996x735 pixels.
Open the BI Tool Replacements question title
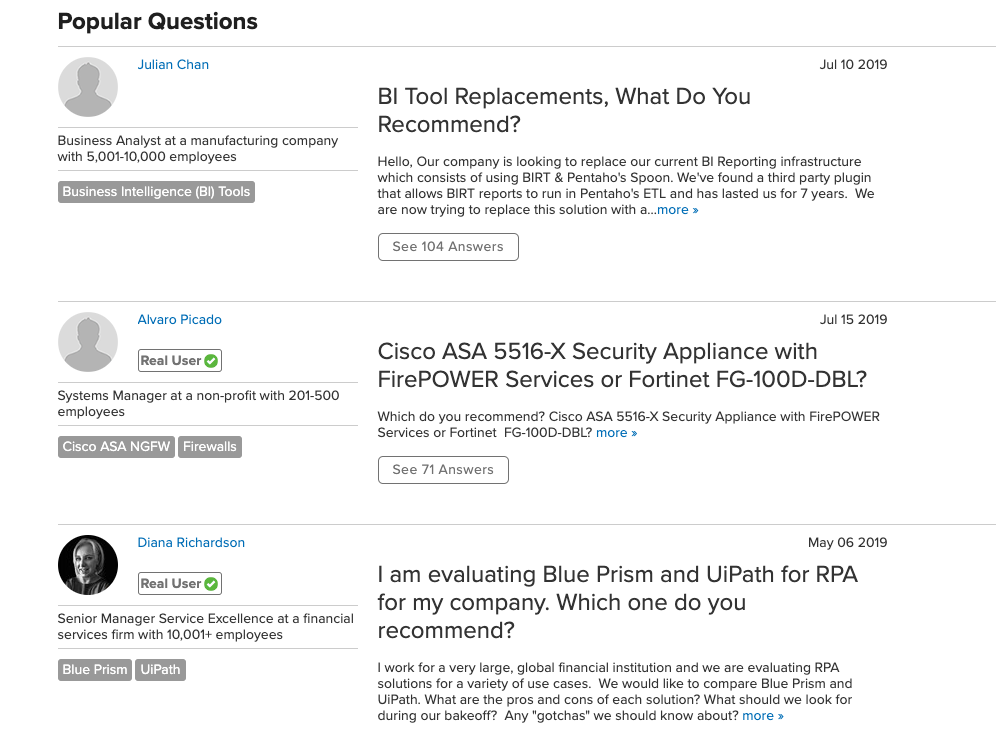pos(564,110)
